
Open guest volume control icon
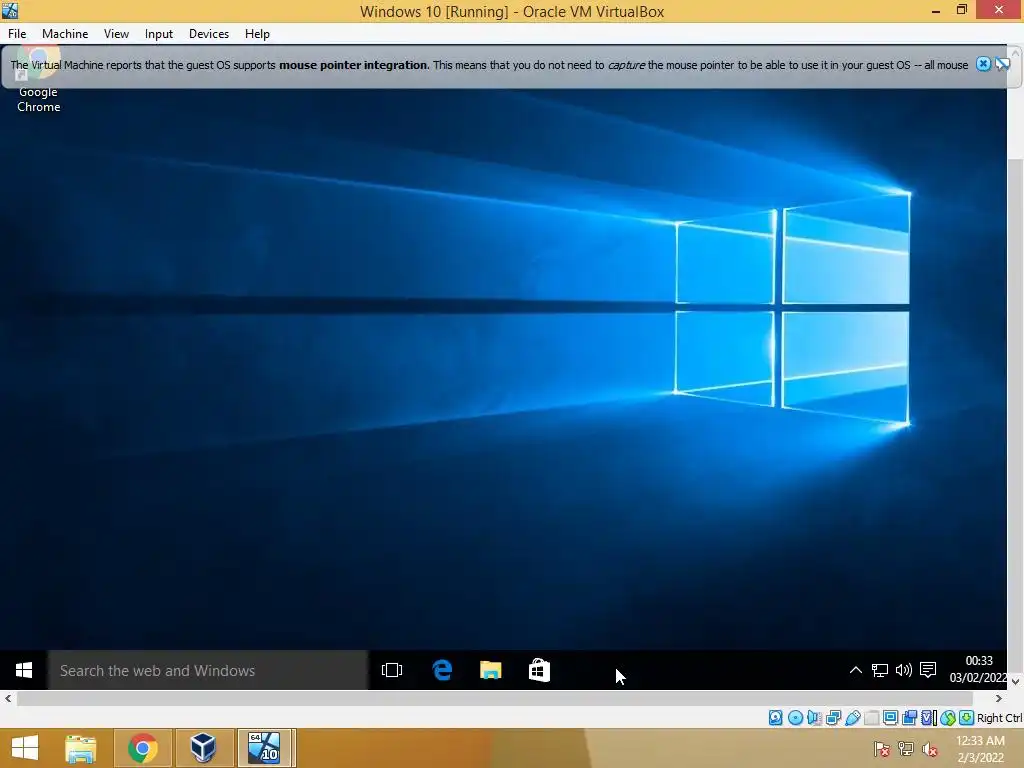(904, 670)
